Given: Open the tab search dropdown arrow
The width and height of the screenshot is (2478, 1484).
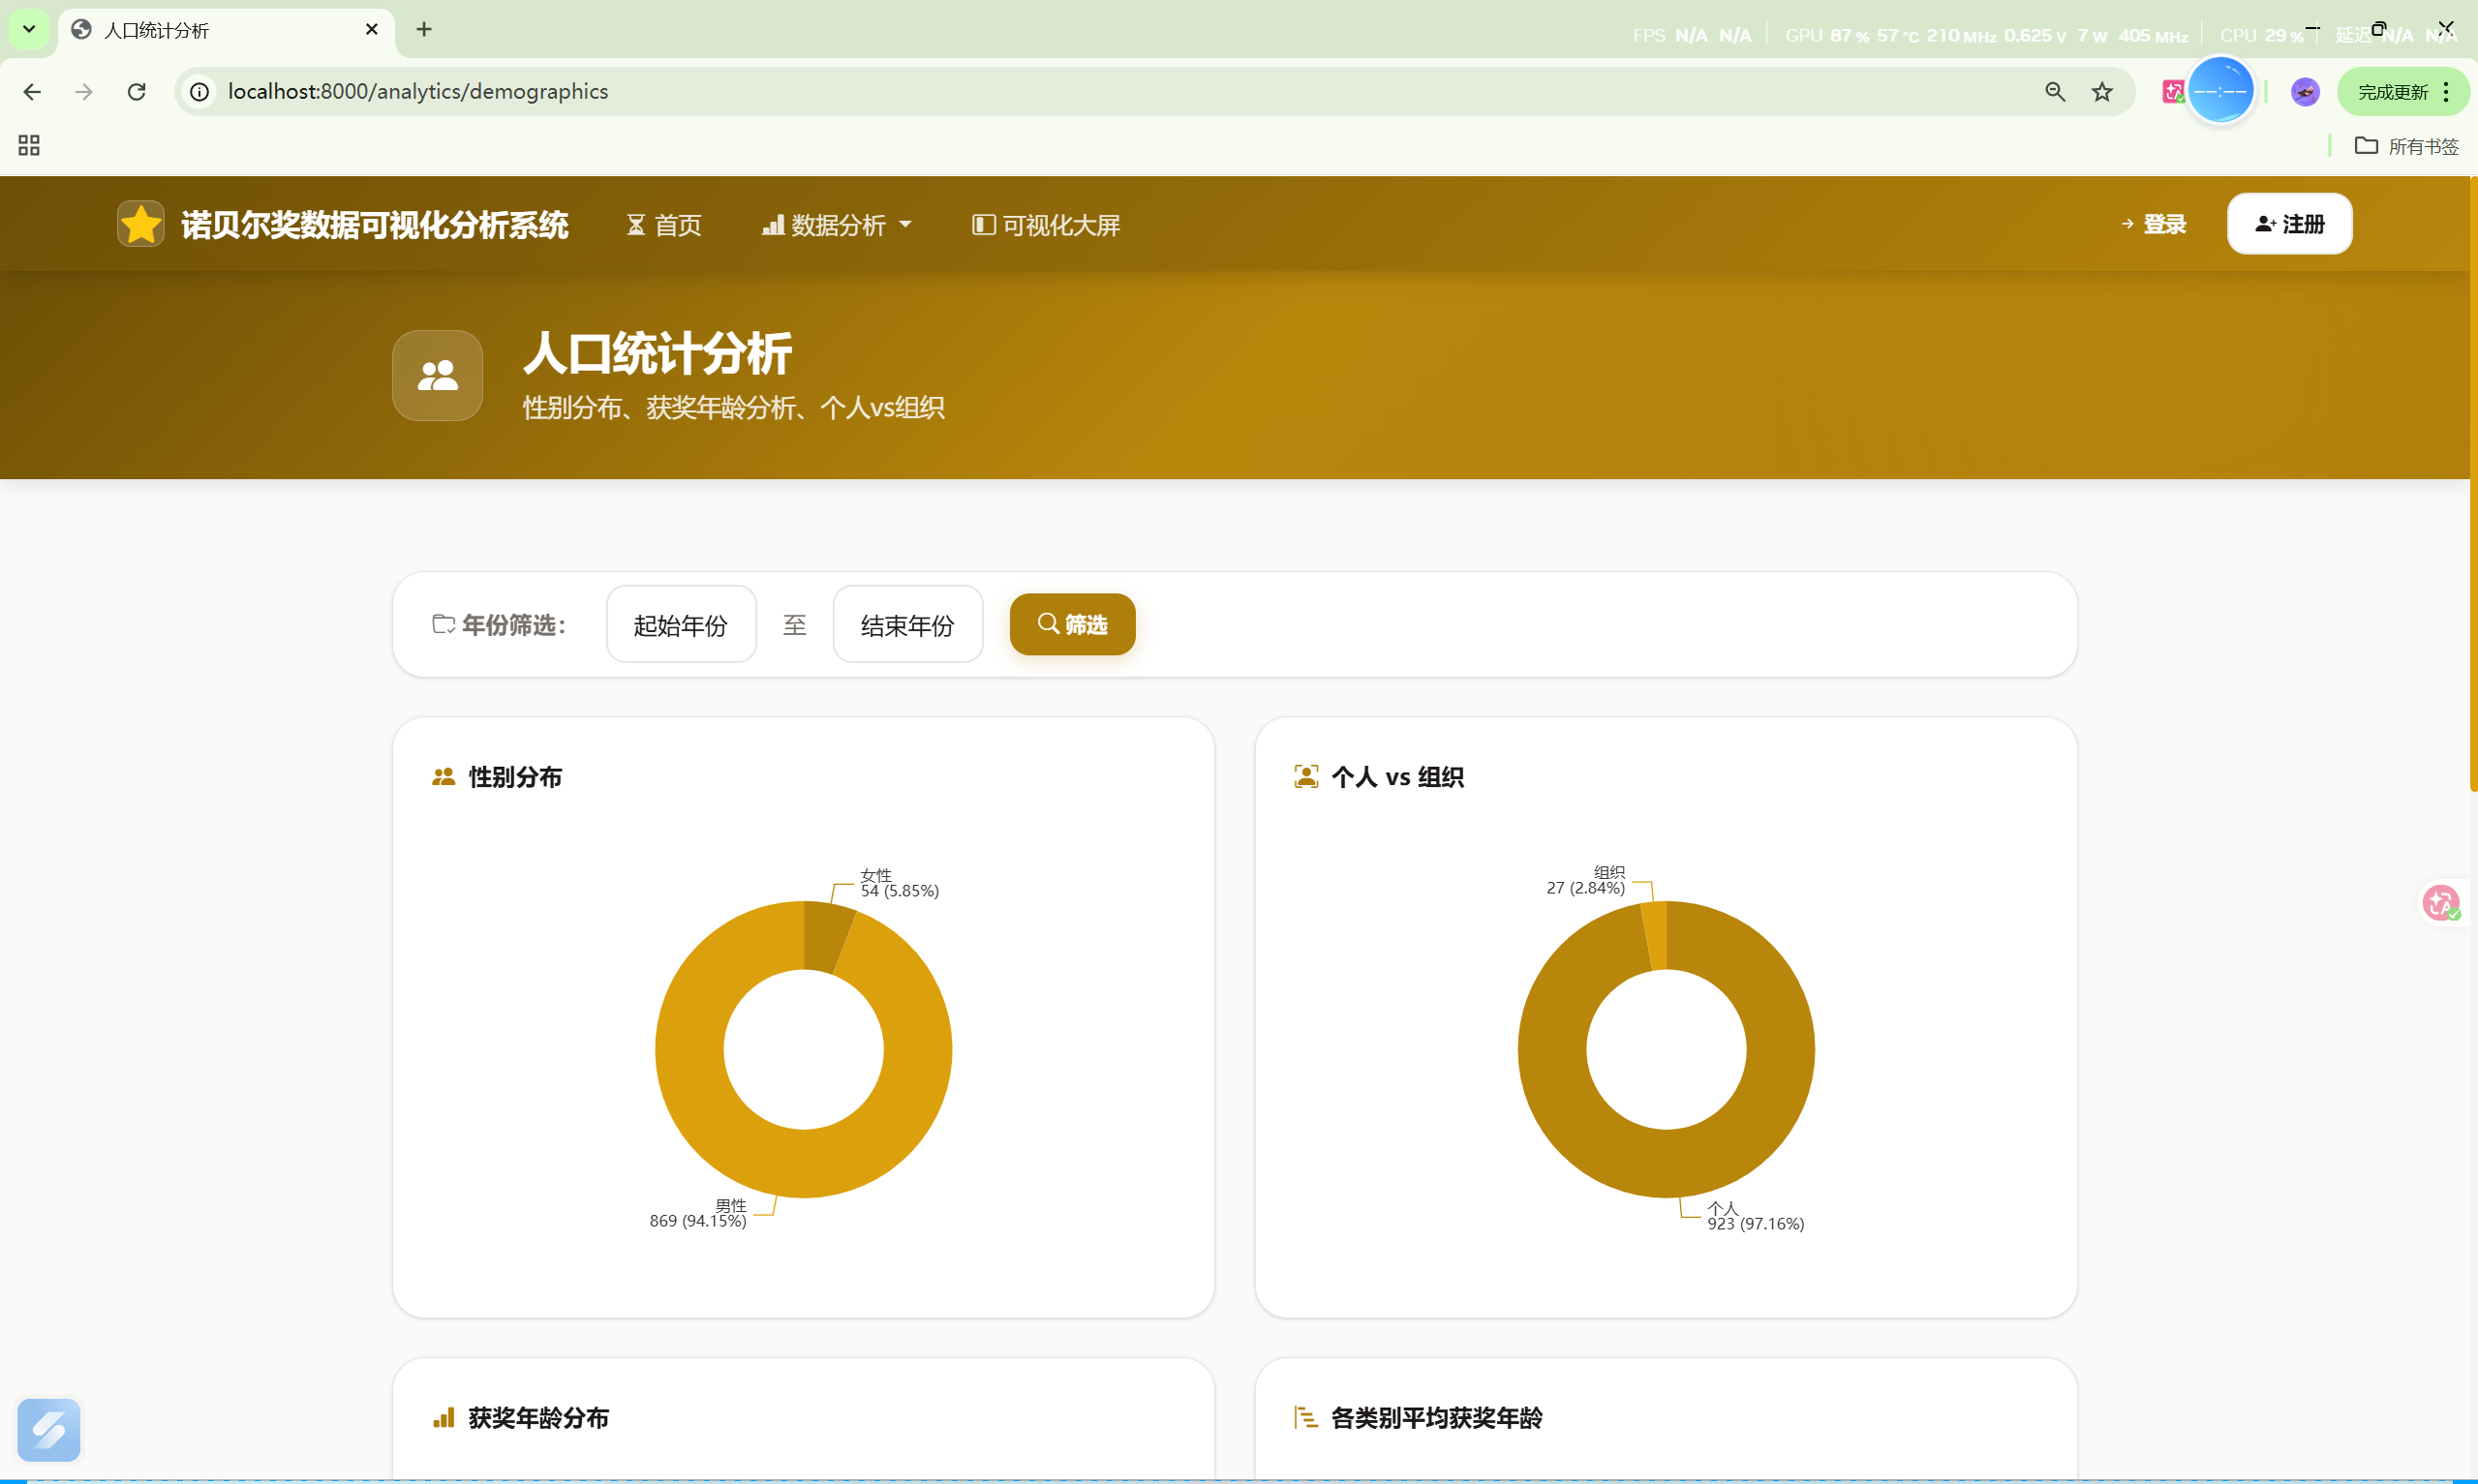Looking at the screenshot, I should point(29,29).
